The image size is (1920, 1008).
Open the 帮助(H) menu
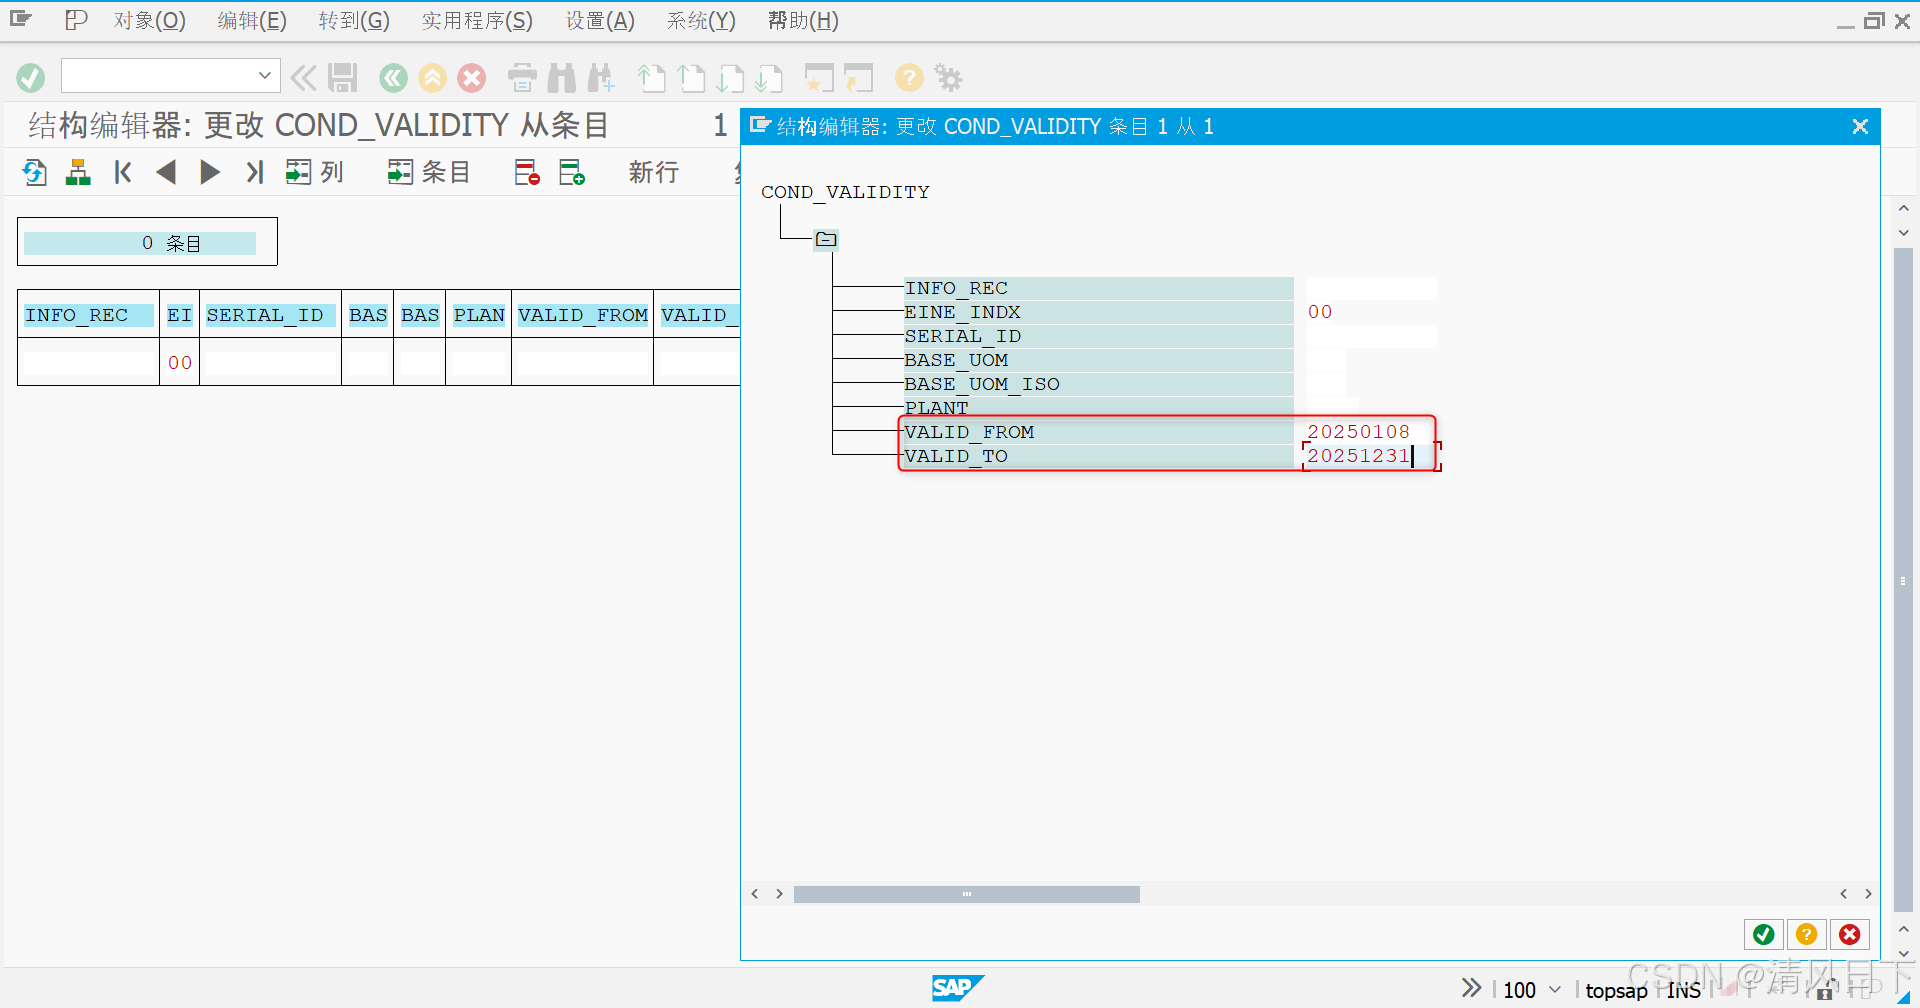point(803,20)
